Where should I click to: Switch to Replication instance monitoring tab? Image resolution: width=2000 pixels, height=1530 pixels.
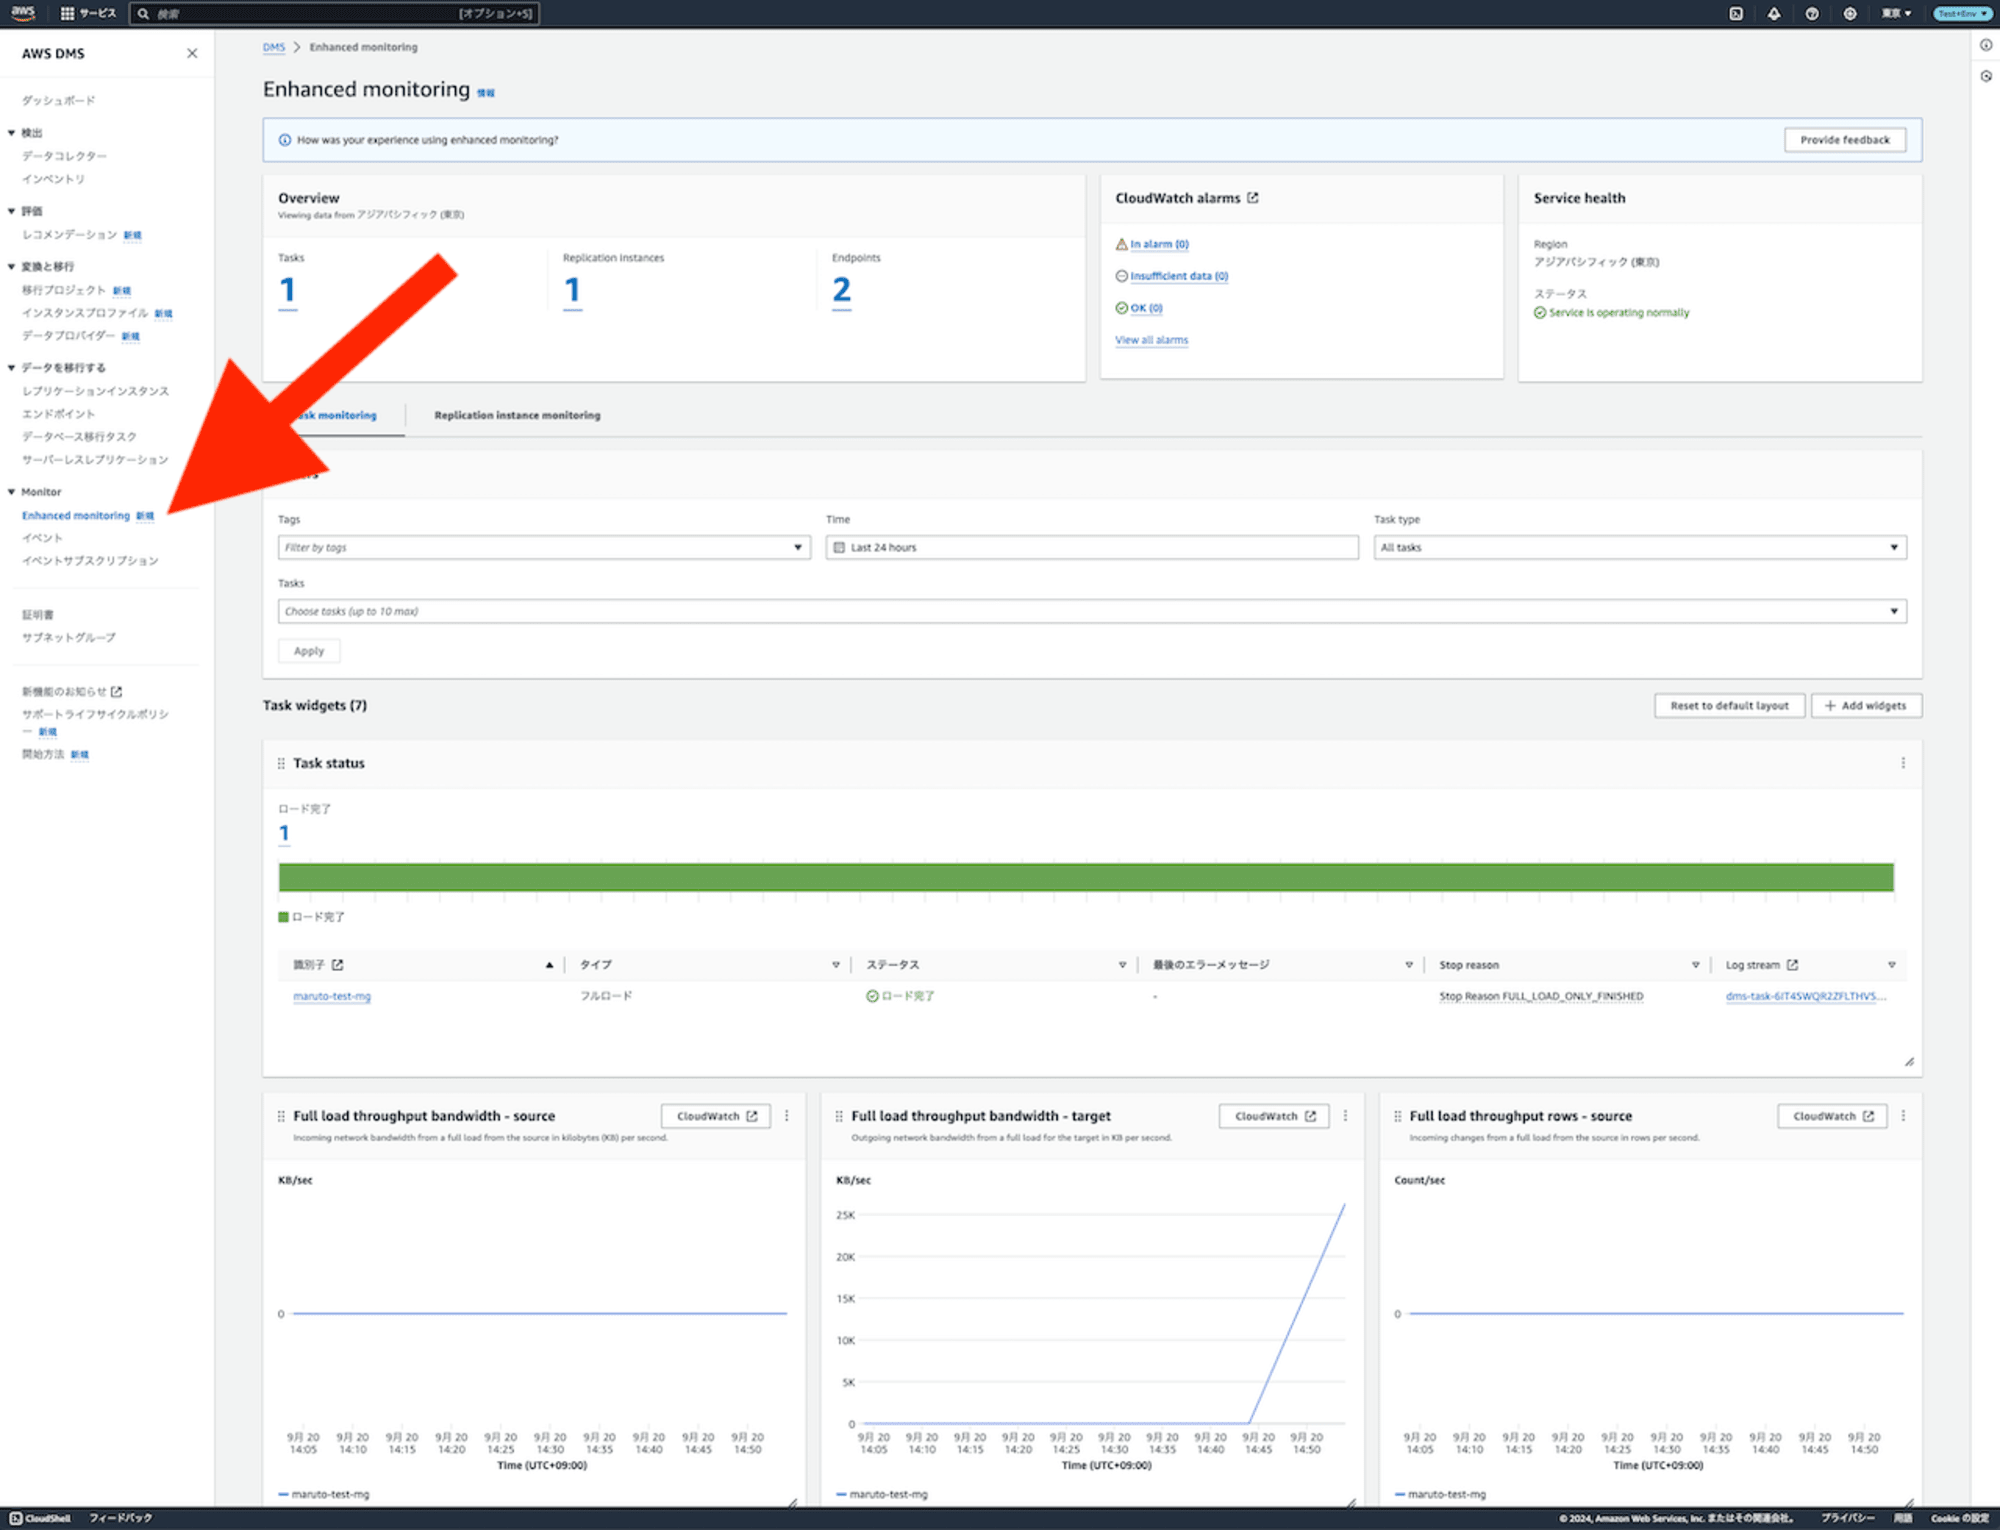coord(517,415)
